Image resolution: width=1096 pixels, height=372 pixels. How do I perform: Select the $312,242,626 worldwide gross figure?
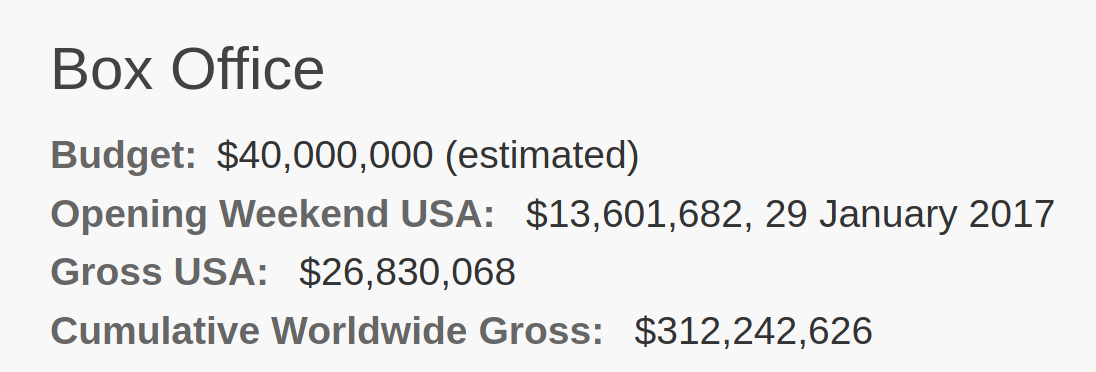[754, 330]
